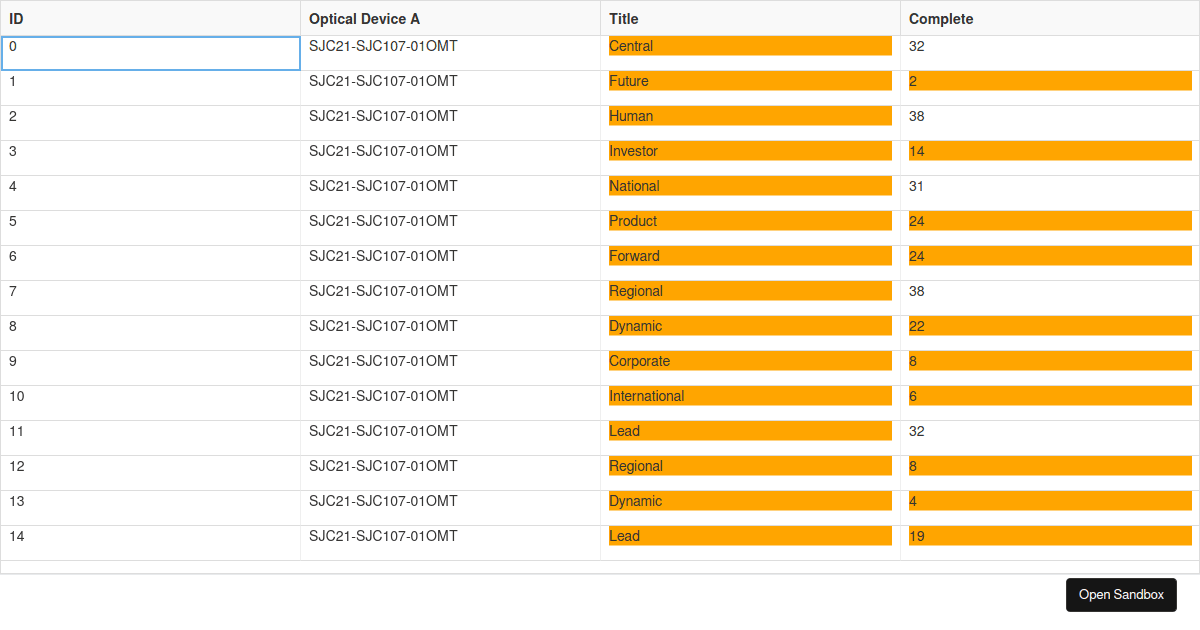Click the Optical Device A column header
1200x630 pixels.
pyautogui.click(x=450, y=19)
